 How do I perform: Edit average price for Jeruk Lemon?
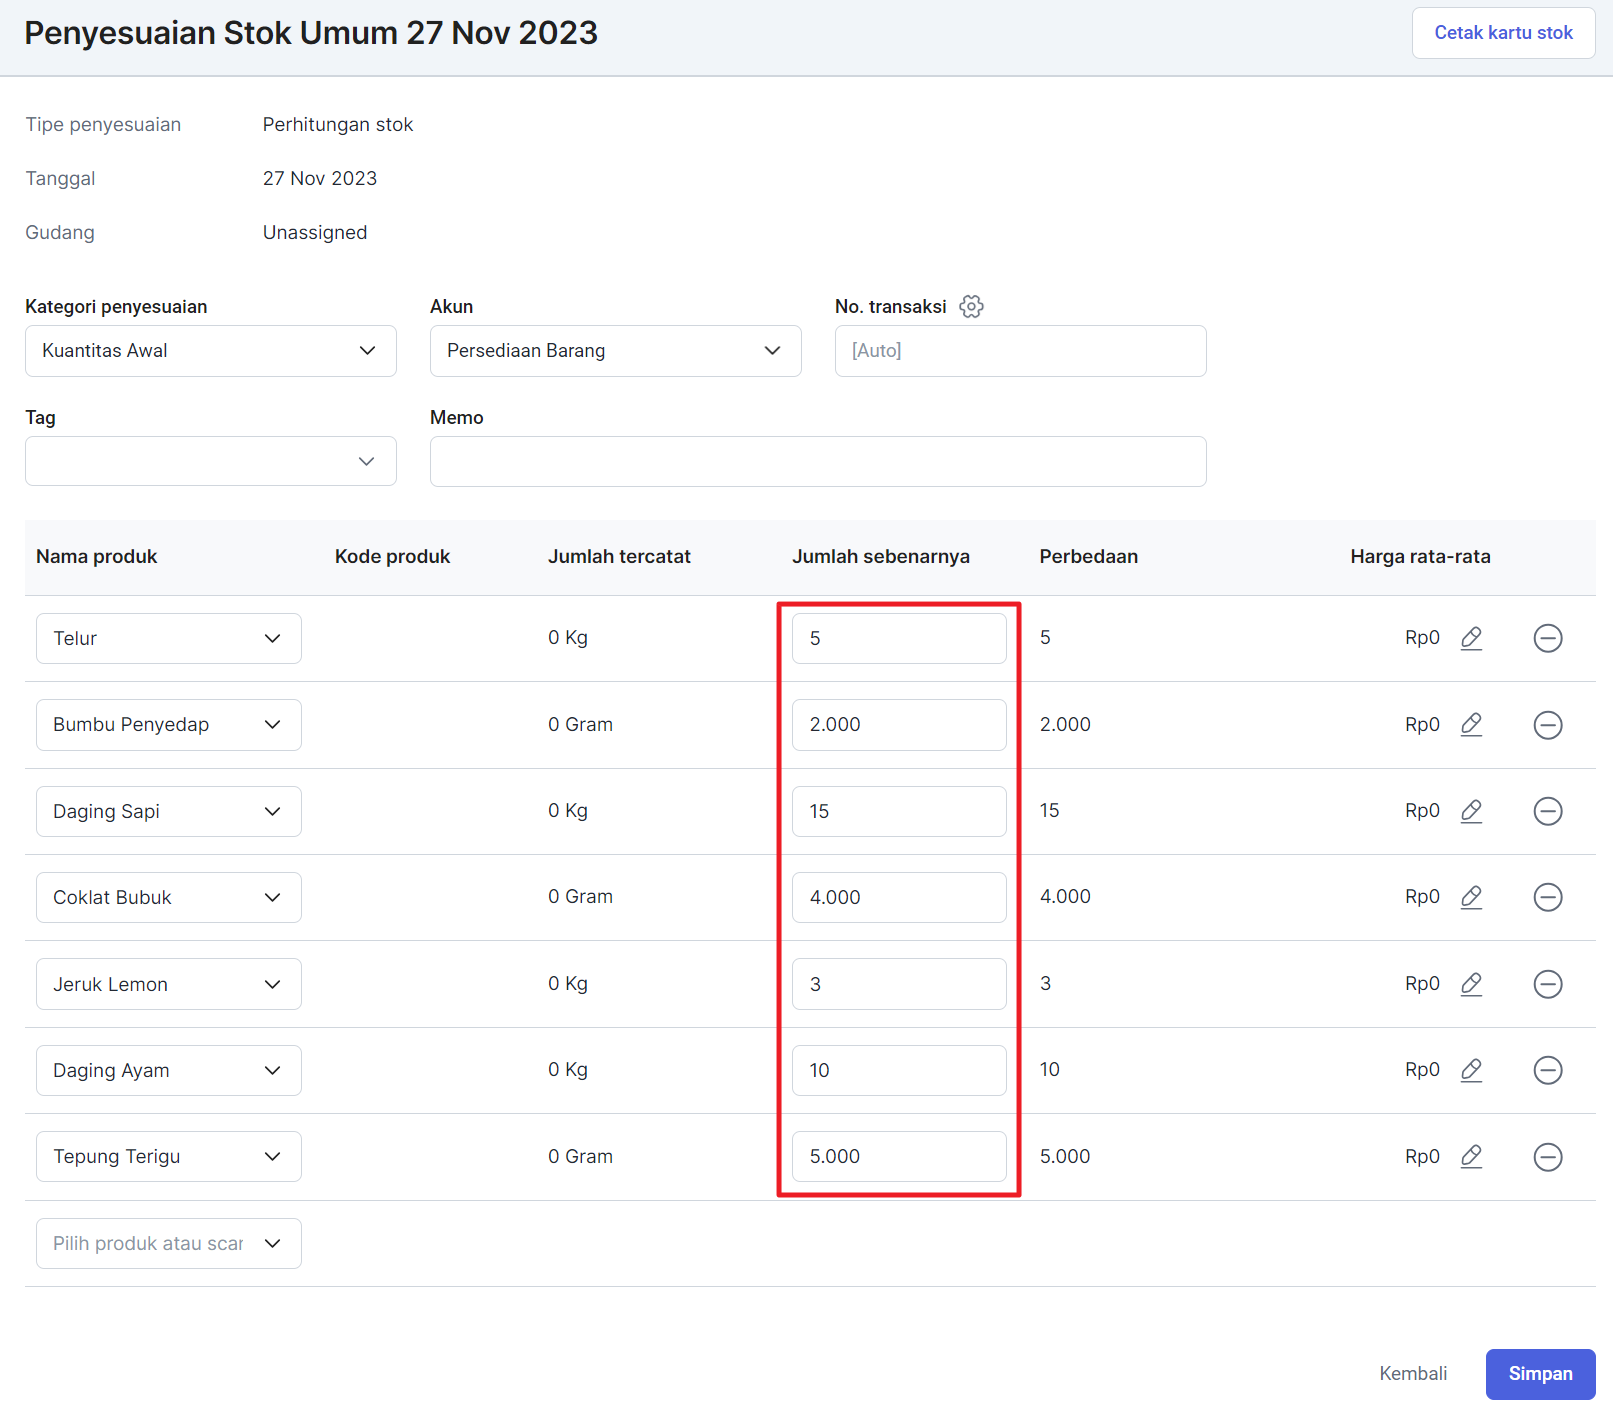[x=1471, y=984]
